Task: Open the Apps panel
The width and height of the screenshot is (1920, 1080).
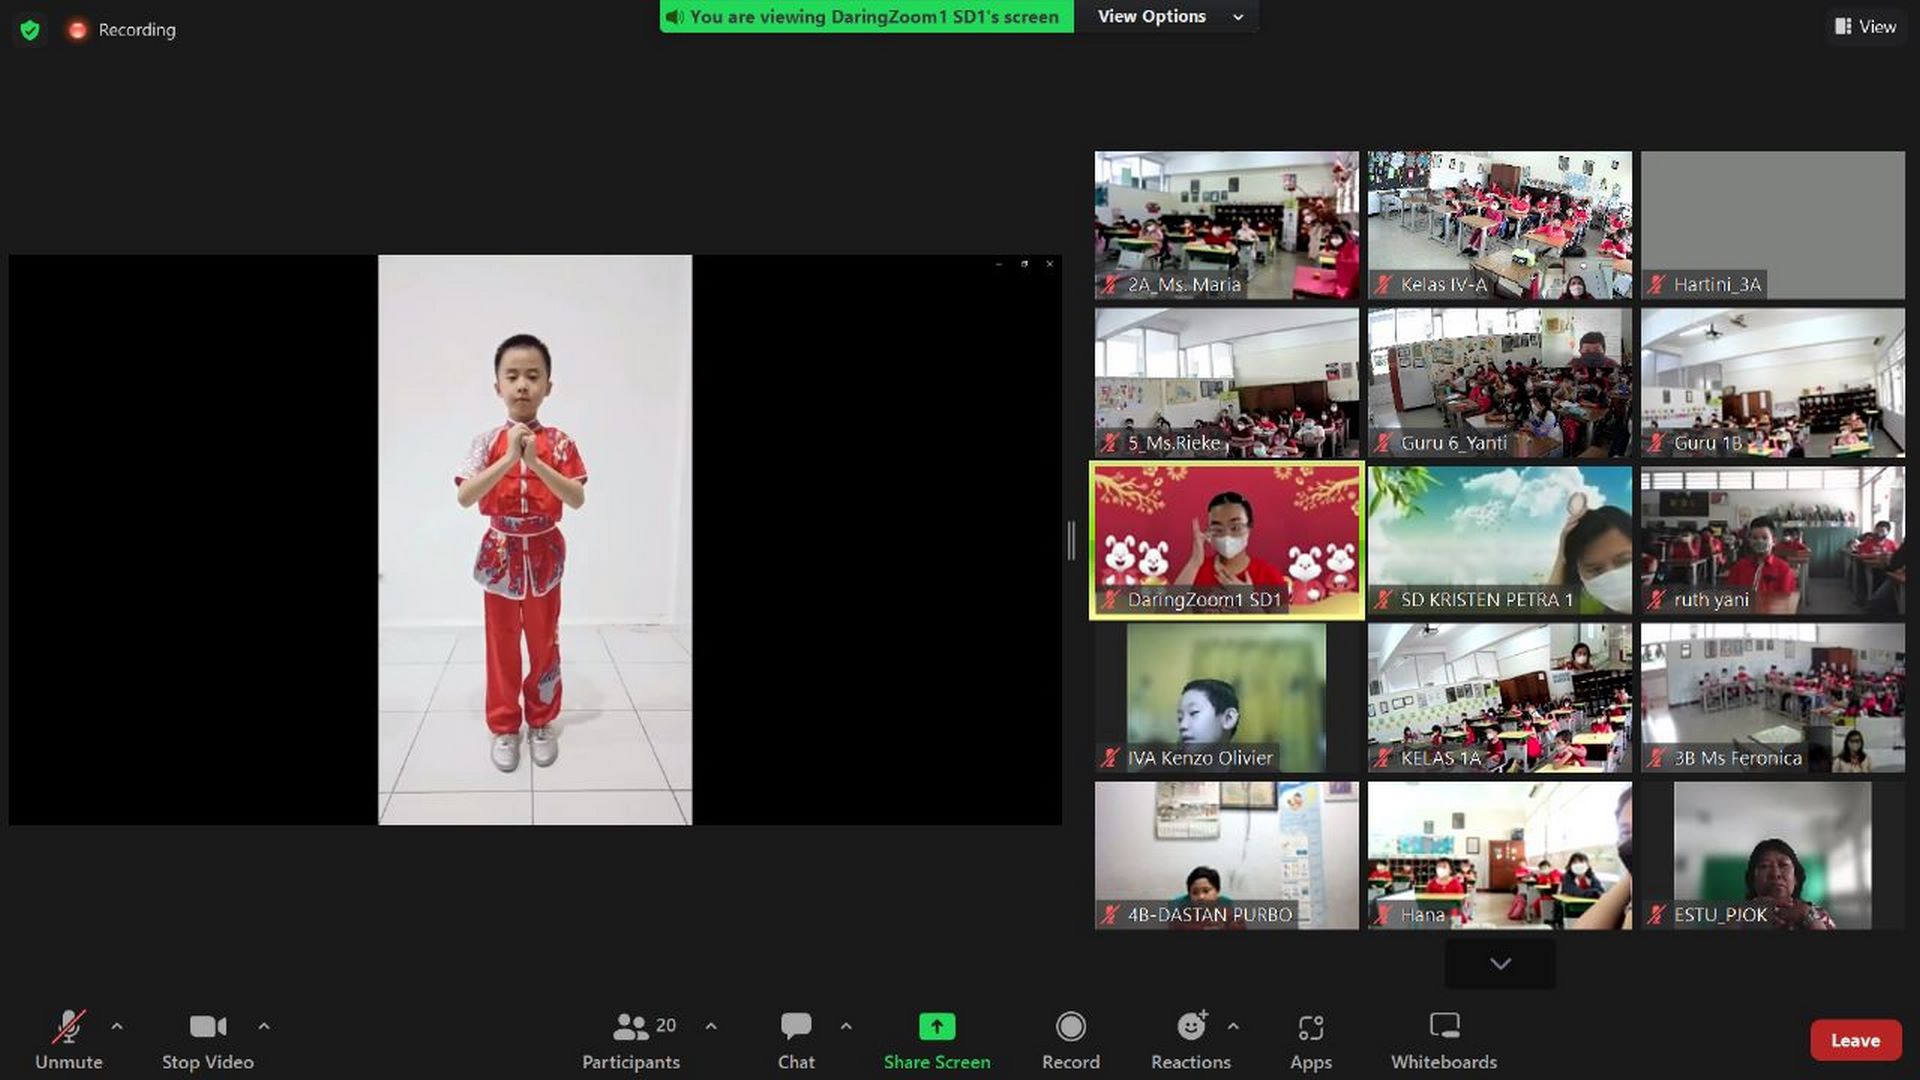Action: [1310, 1040]
